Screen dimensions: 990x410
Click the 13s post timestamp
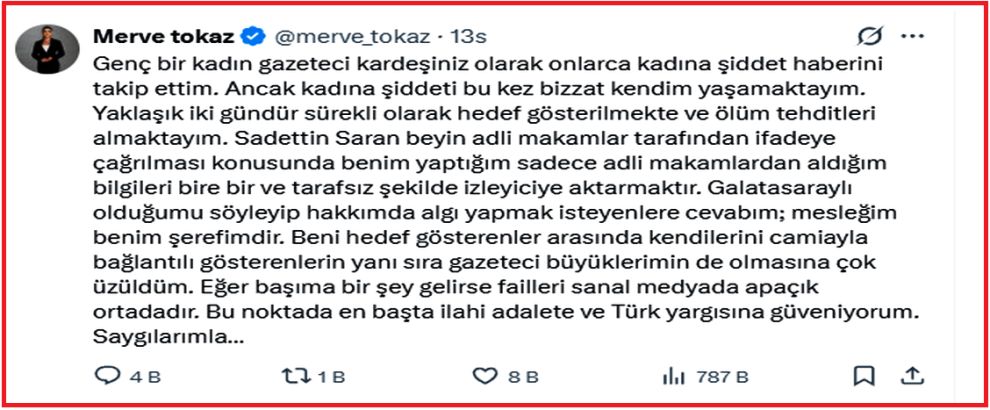469,37
